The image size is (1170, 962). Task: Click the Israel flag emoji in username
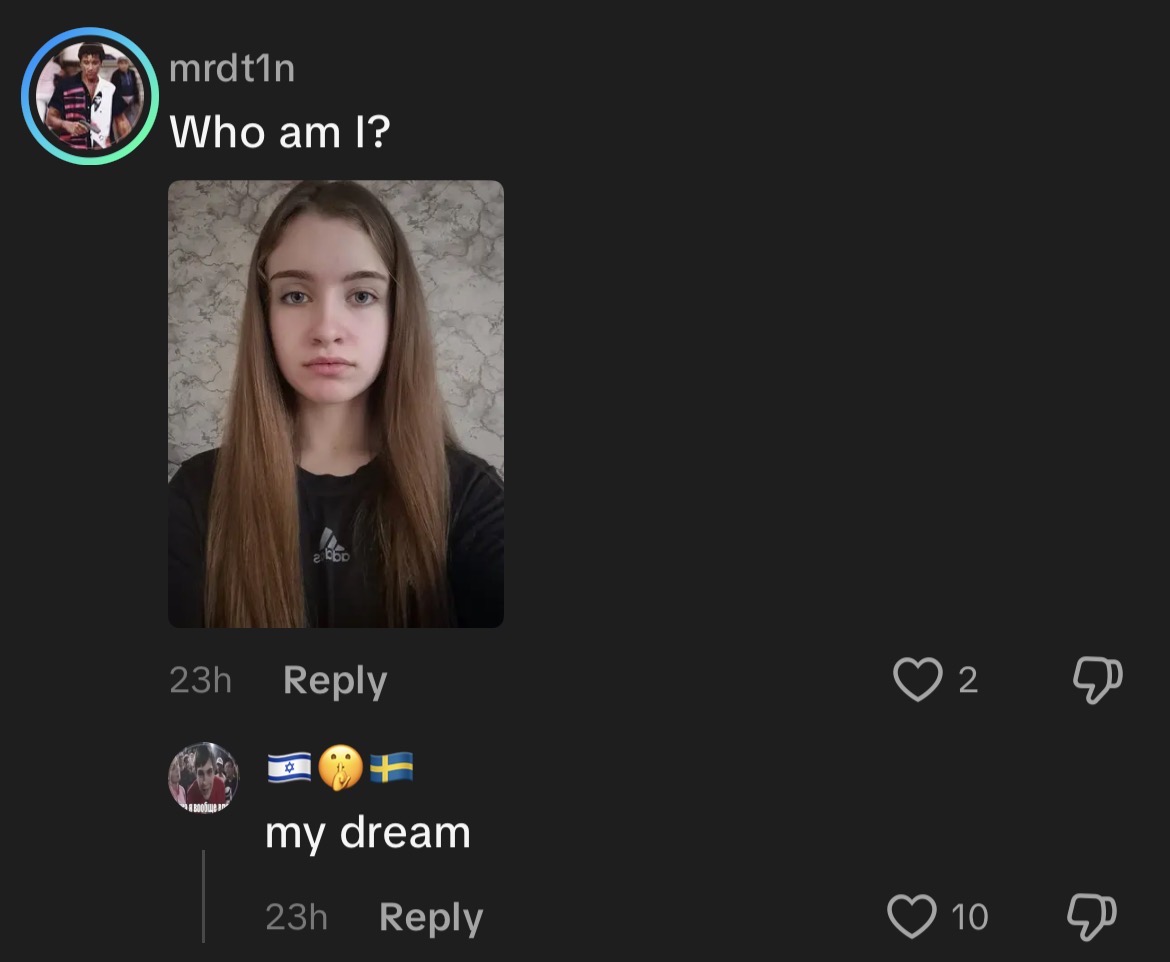tap(289, 769)
